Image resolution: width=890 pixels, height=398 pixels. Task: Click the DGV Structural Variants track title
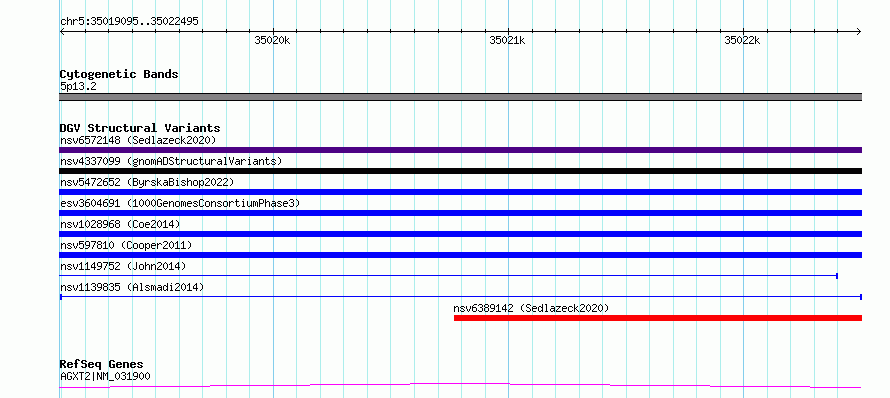[140, 128]
